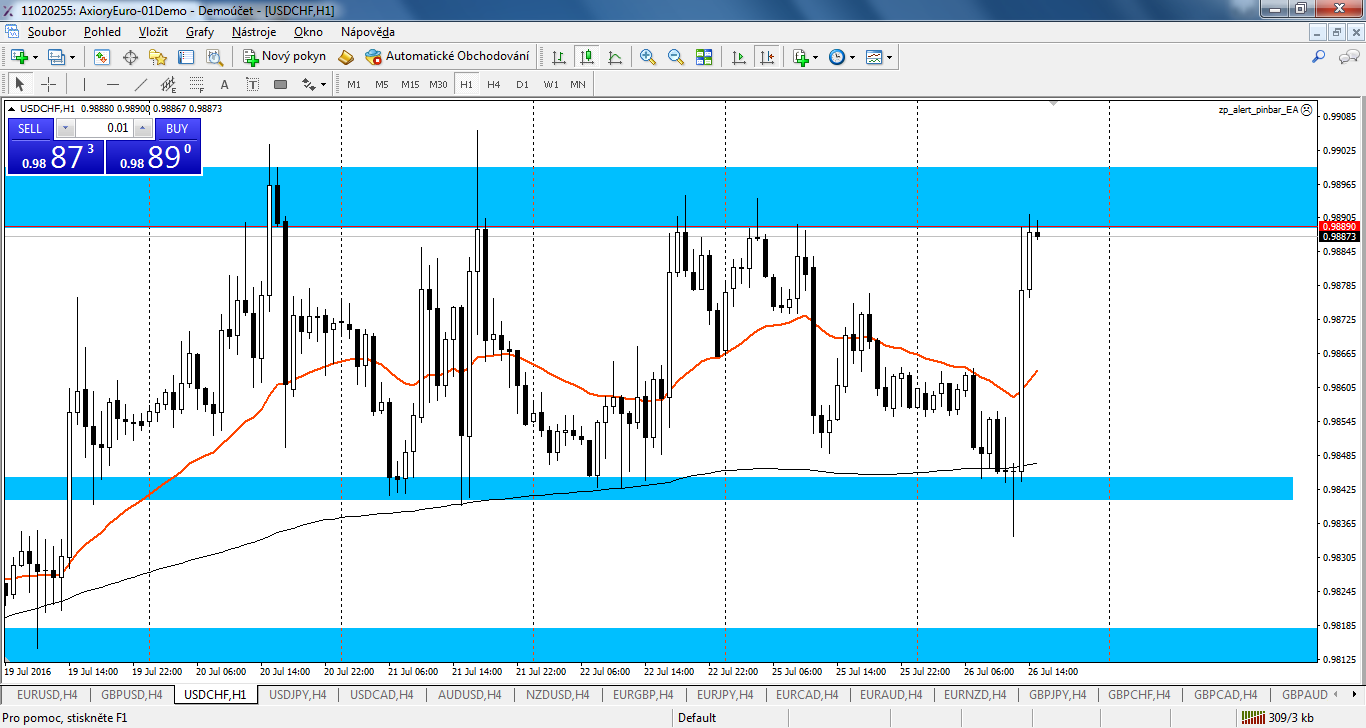
Task: Switch chart to line chart view
Action: [x=615, y=57]
